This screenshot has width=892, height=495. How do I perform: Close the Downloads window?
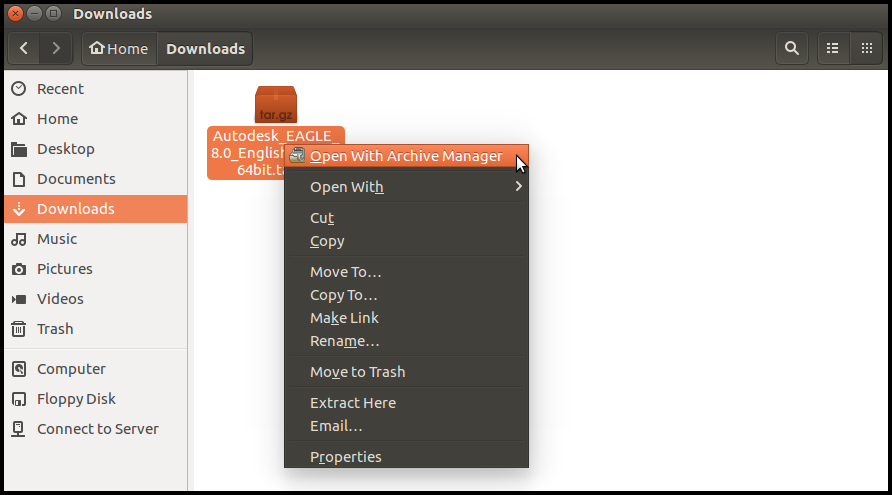point(15,14)
